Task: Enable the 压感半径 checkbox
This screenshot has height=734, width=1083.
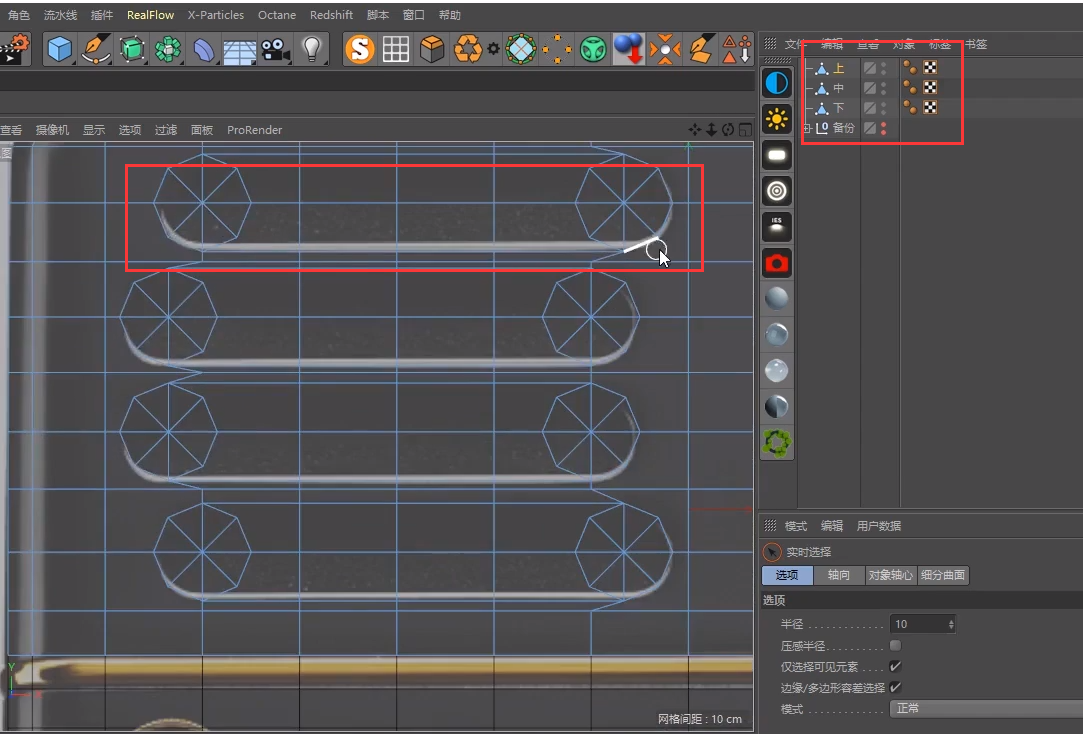Action: pyautogui.click(x=895, y=645)
